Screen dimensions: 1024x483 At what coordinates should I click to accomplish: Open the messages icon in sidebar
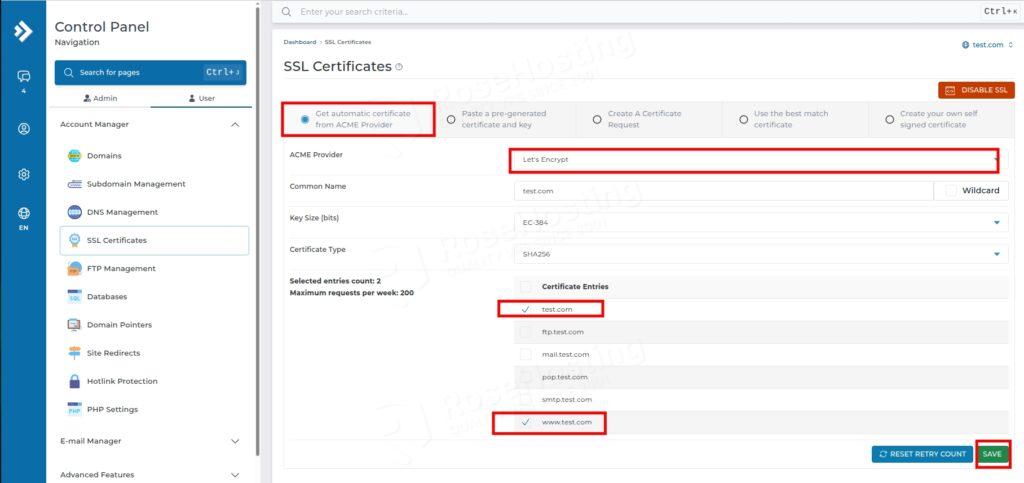(x=24, y=77)
